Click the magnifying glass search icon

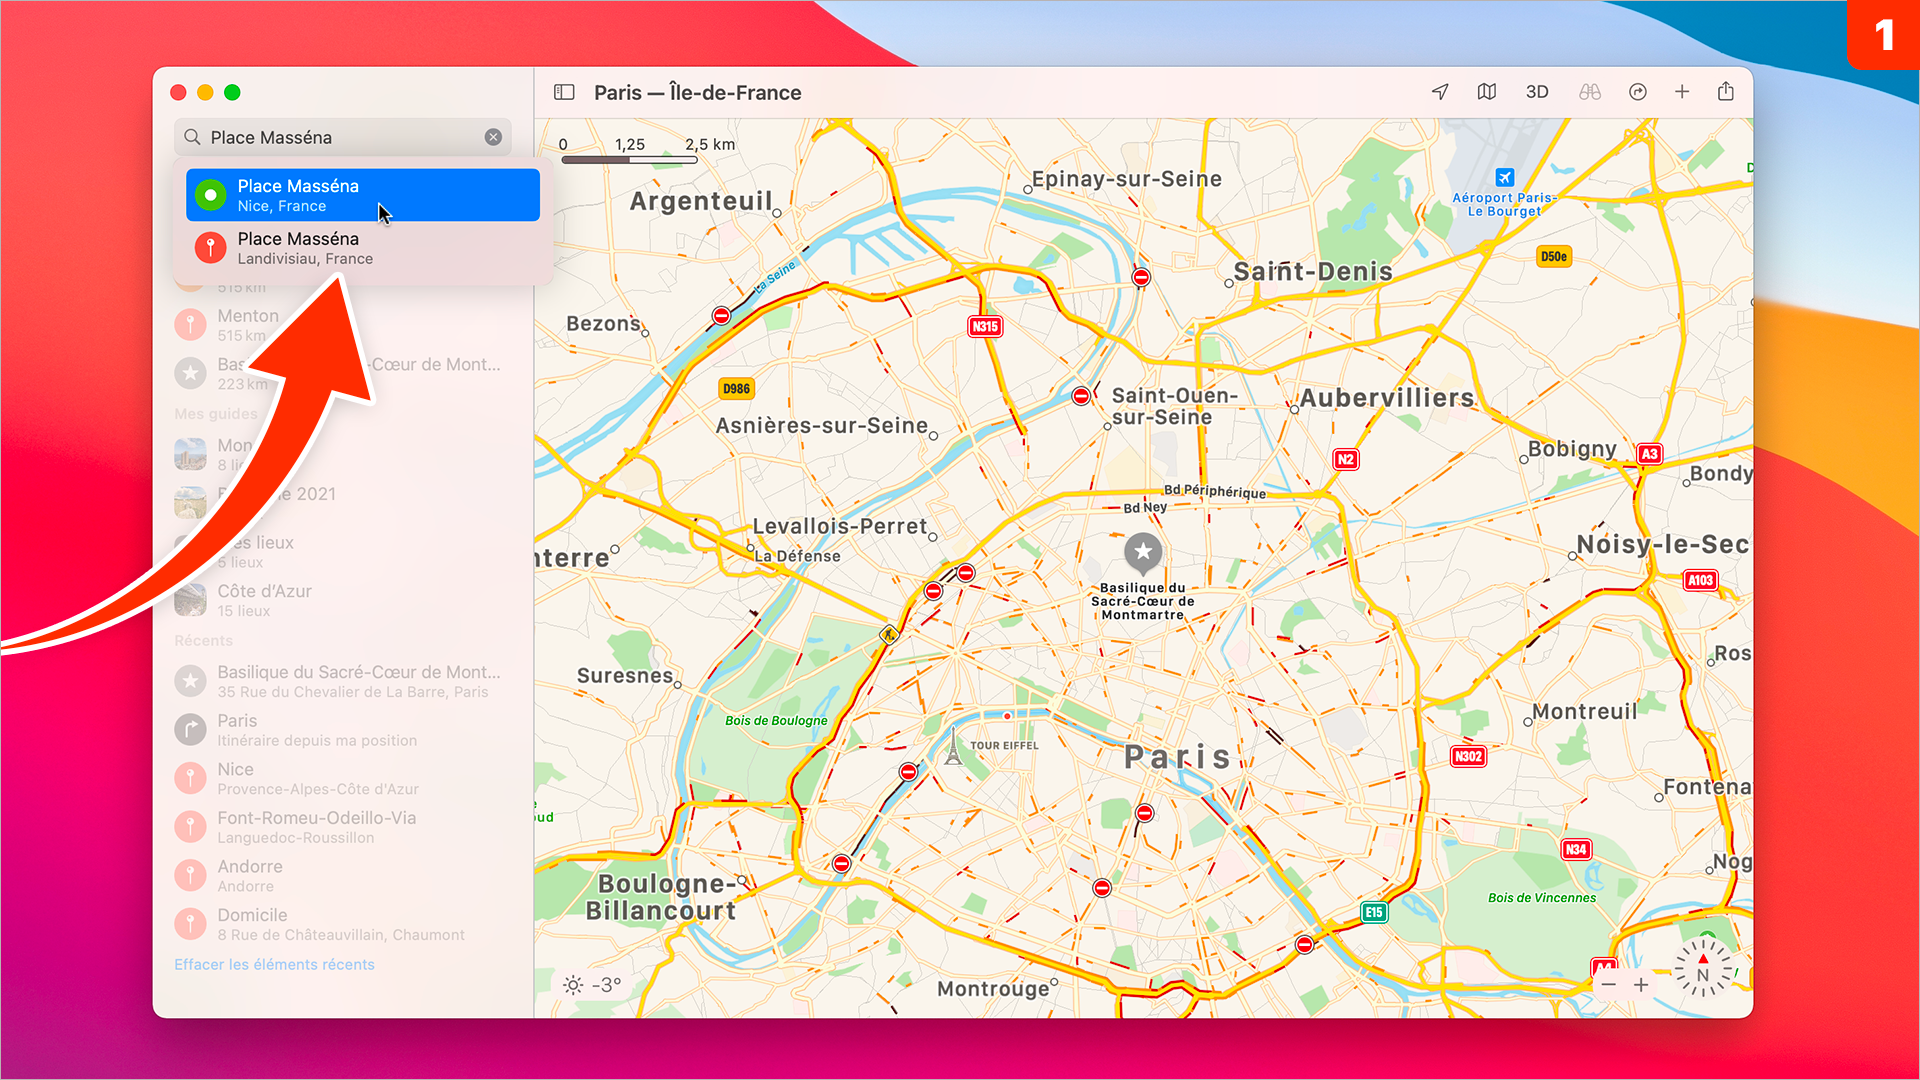192,137
